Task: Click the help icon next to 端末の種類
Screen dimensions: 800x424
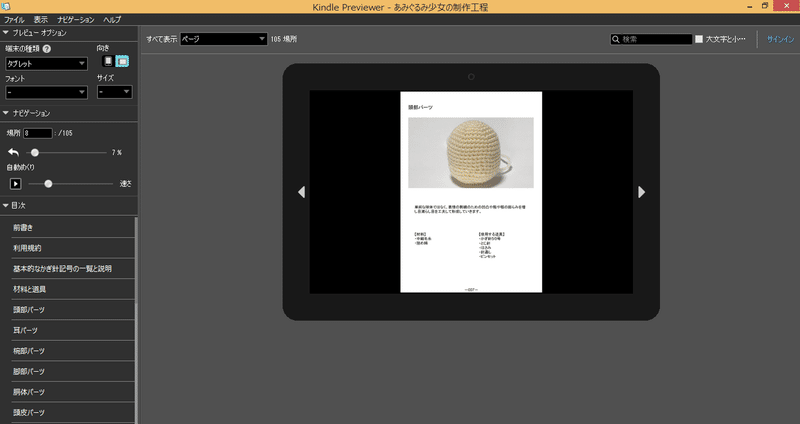Action: pos(47,49)
